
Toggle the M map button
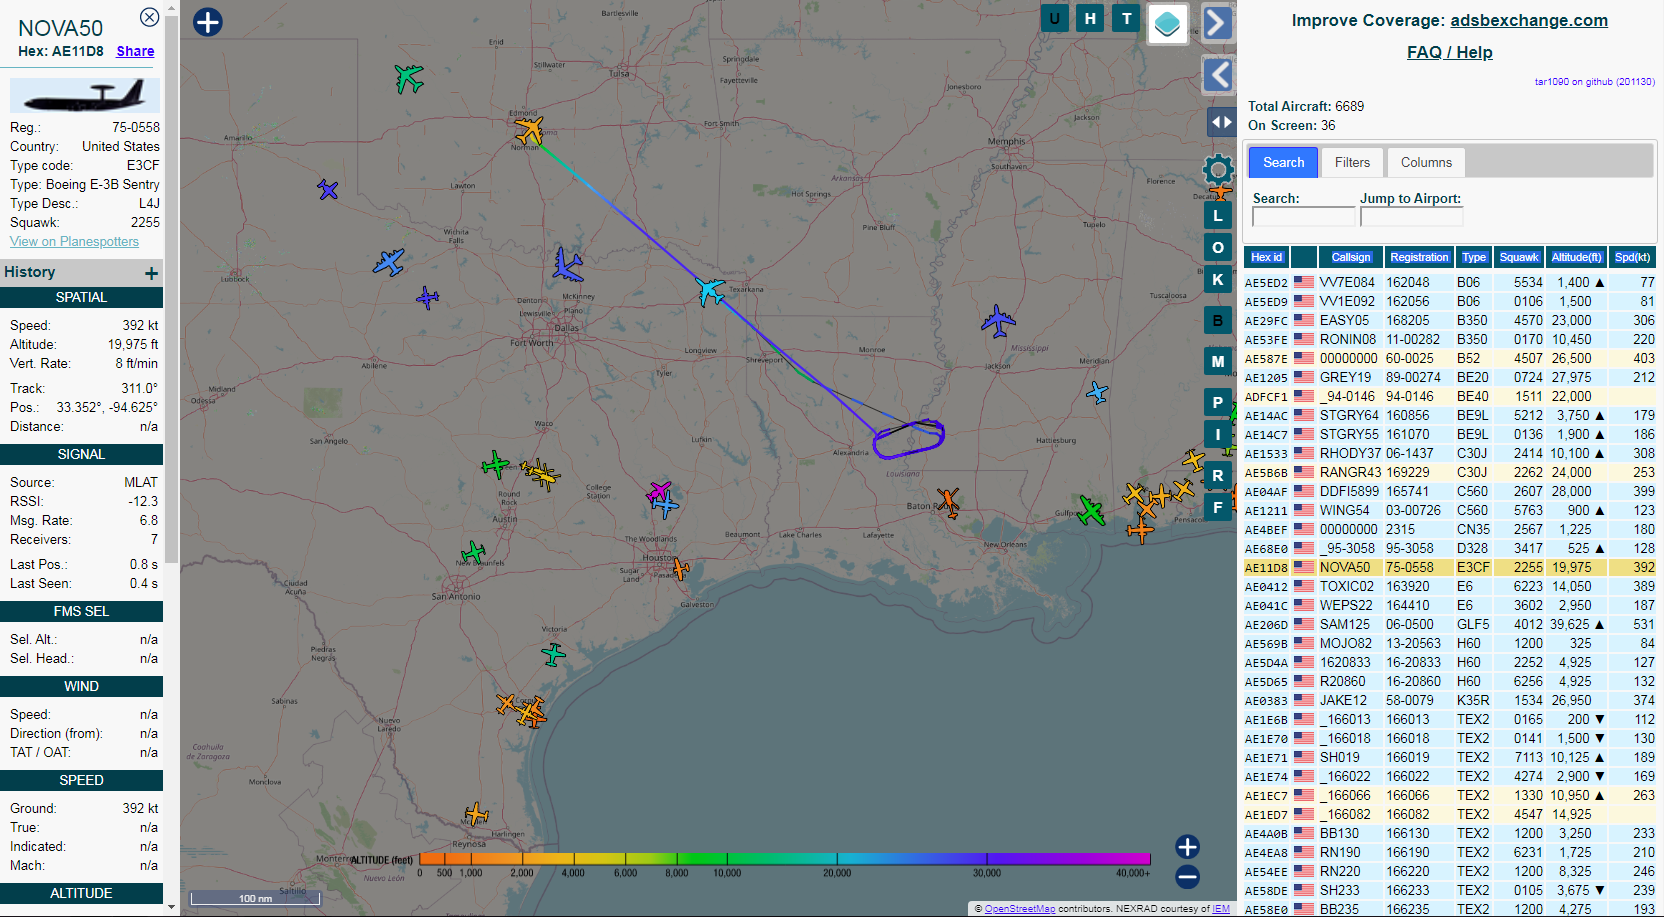tap(1217, 362)
